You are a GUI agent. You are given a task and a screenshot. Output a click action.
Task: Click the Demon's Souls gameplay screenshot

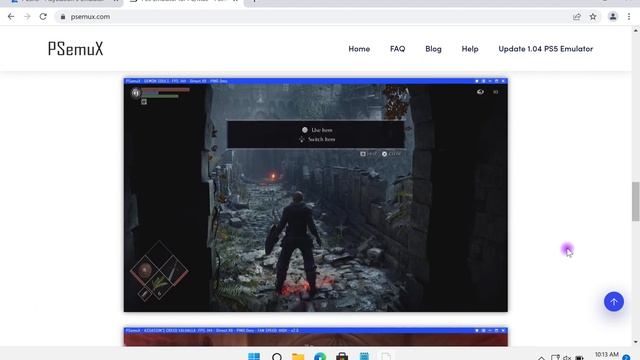(x=316, y=195)
